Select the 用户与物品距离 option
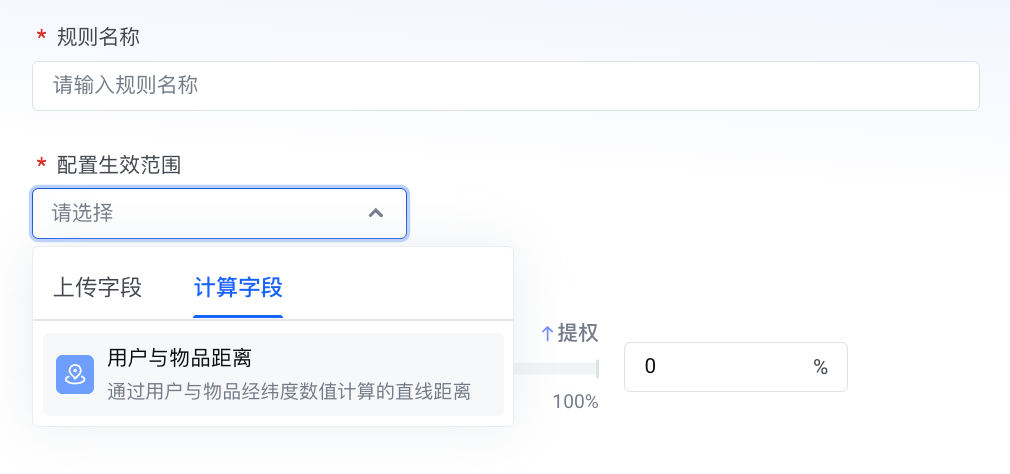This screenshot has height=474, width=1010. point(273,374)
